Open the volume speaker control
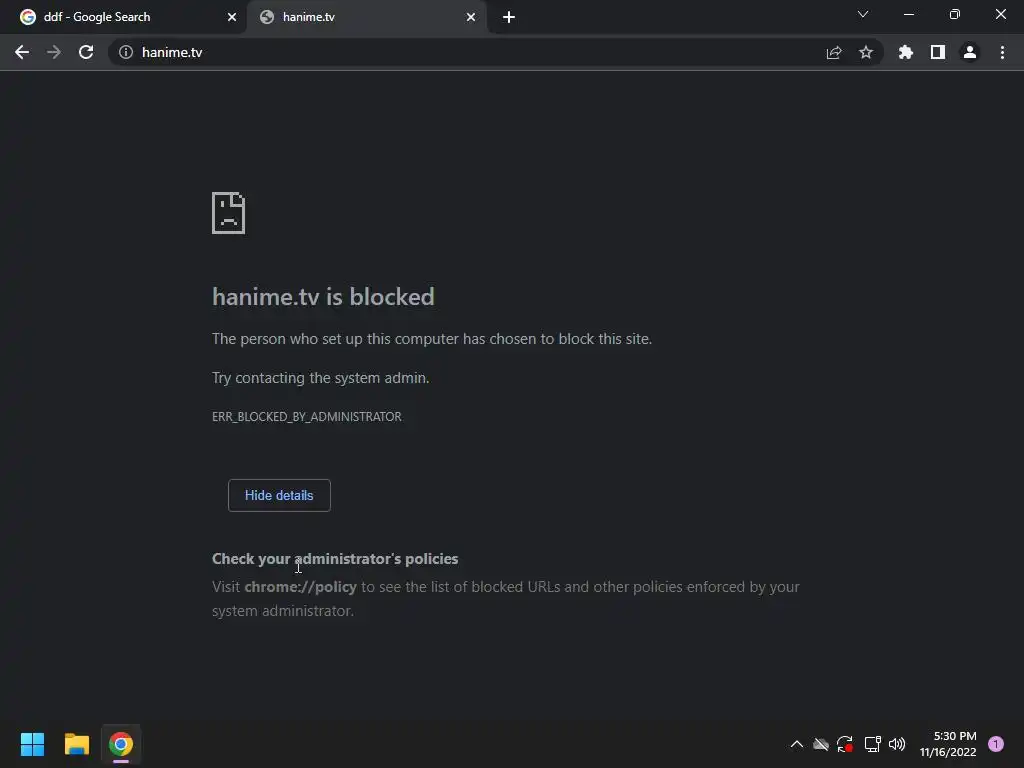Screen dimensions: 1024x768 click(x=897, y=744)
